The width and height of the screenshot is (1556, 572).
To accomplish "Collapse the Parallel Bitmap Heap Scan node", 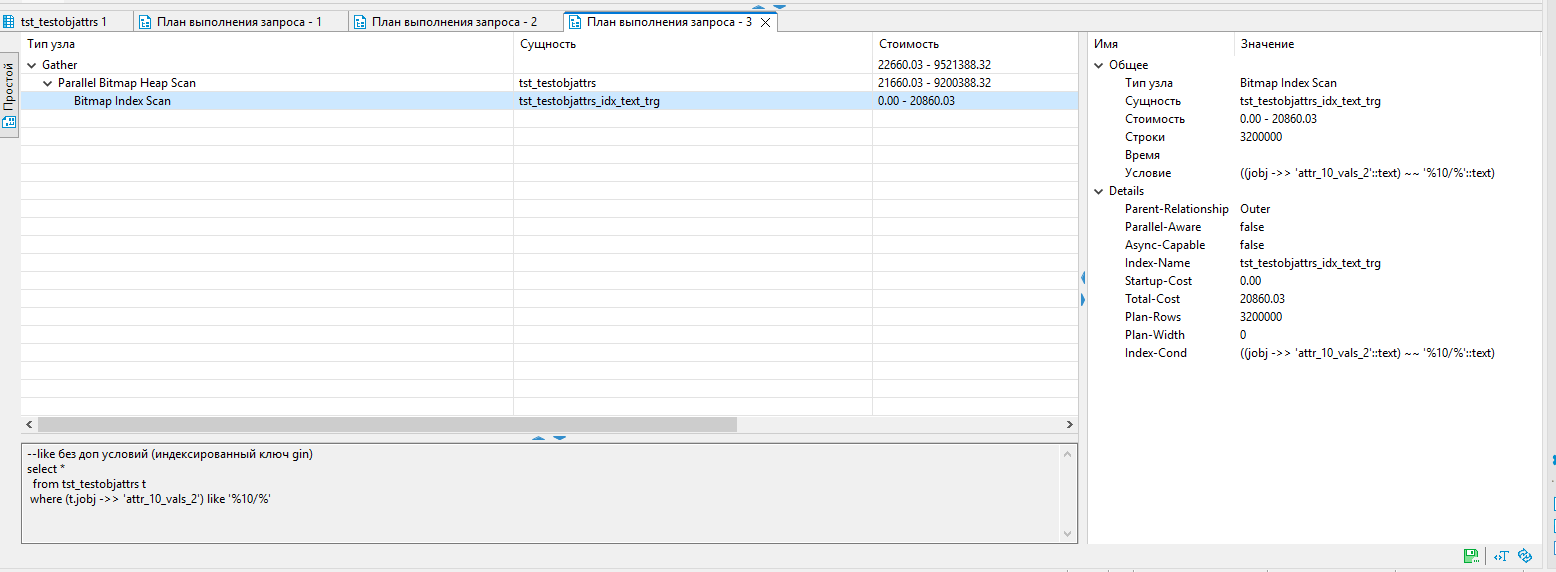I will click(48, 83).
